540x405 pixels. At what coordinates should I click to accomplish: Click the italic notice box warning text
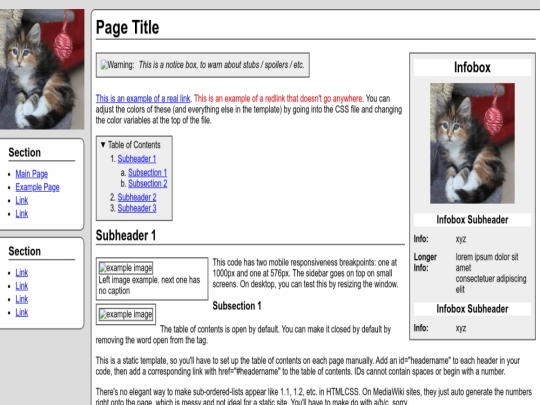(x=221, y=65)
